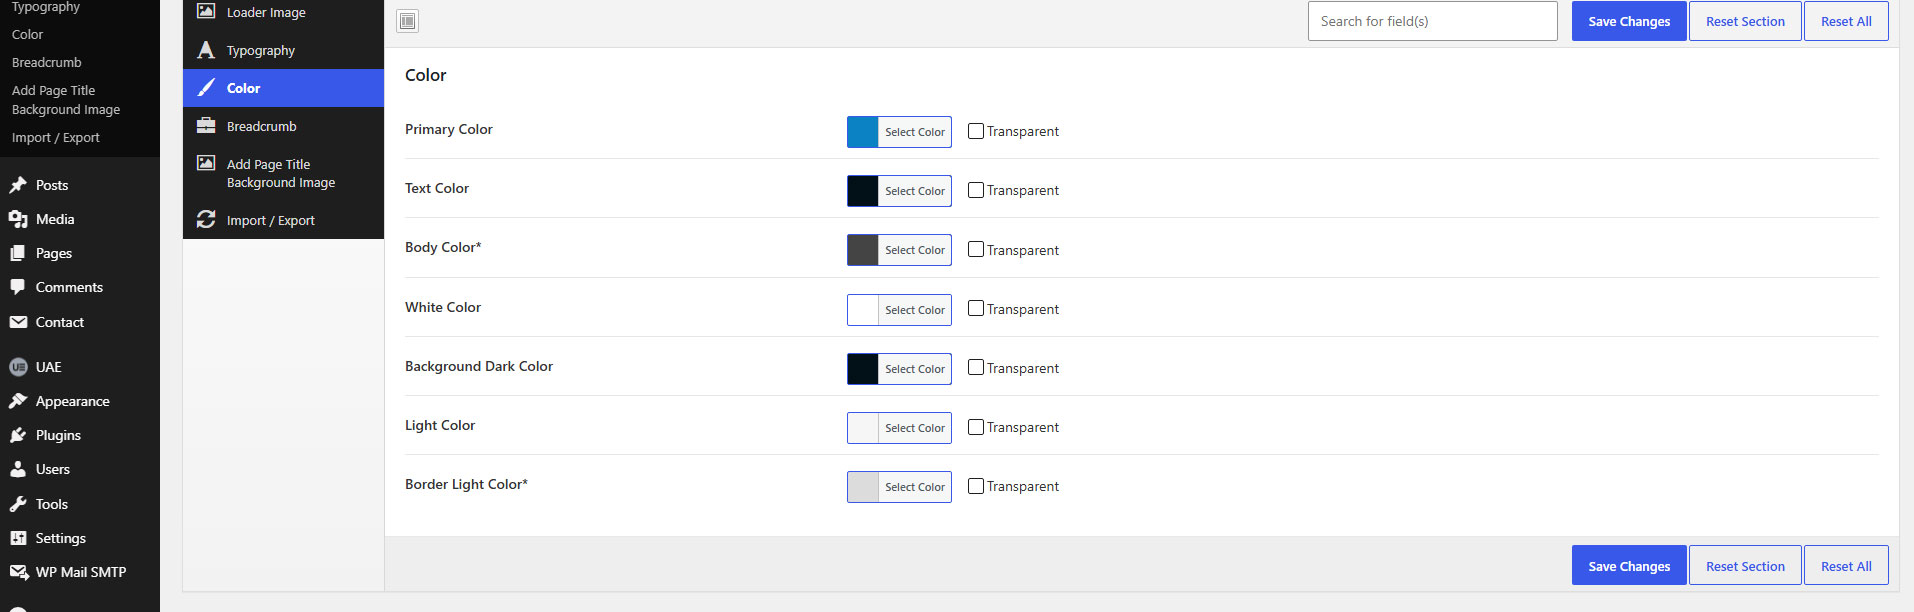Click the bottom Reset Section button
This screenshot has width=1914, height=612.
[1745, 566]
